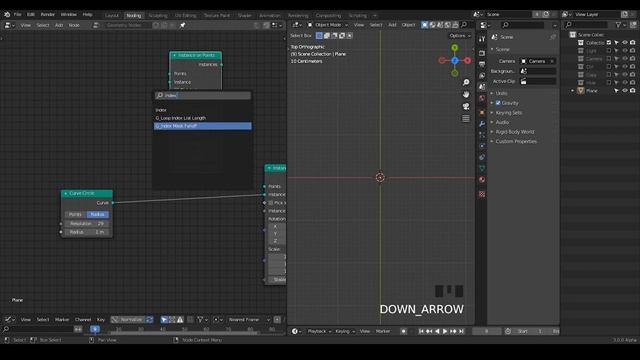Select the Radius mode in Curve Circle

[98, 214]
